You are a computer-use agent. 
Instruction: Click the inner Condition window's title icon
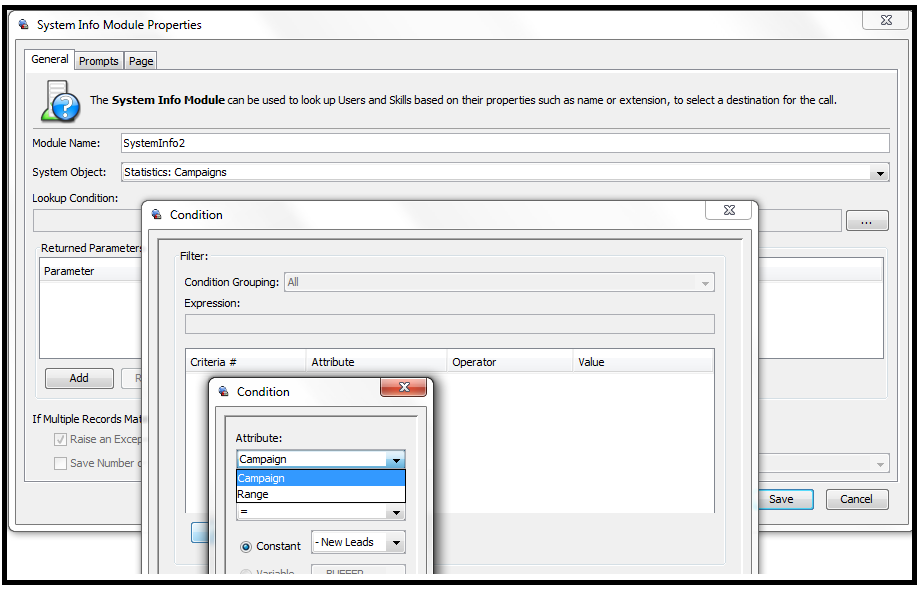pos(222,392)
